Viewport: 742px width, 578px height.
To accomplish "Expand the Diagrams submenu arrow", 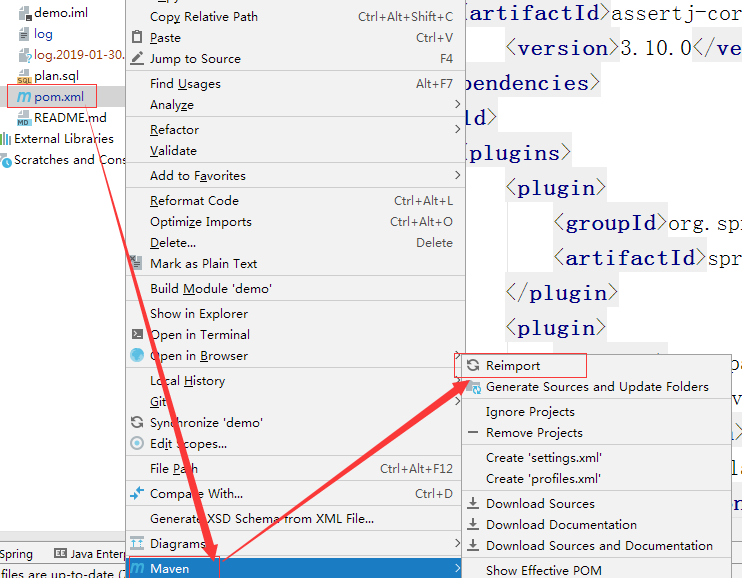I will click(457, 542).
